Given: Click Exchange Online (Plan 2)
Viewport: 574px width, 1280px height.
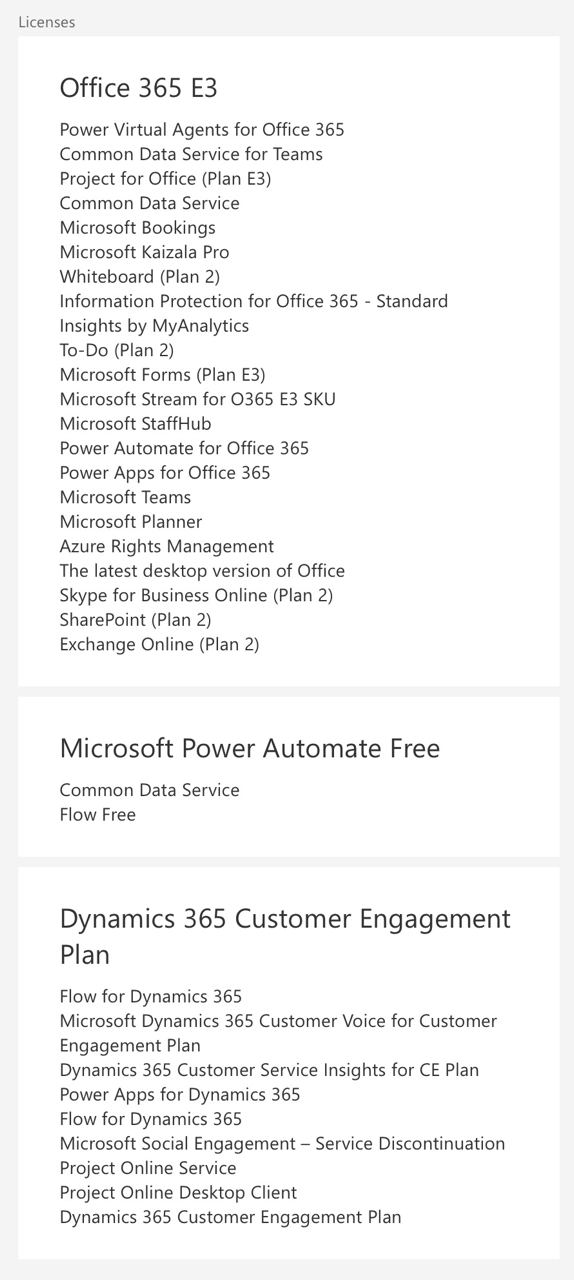Looking at the screenshot, I should pyautogui.click(x=159, y=645).
